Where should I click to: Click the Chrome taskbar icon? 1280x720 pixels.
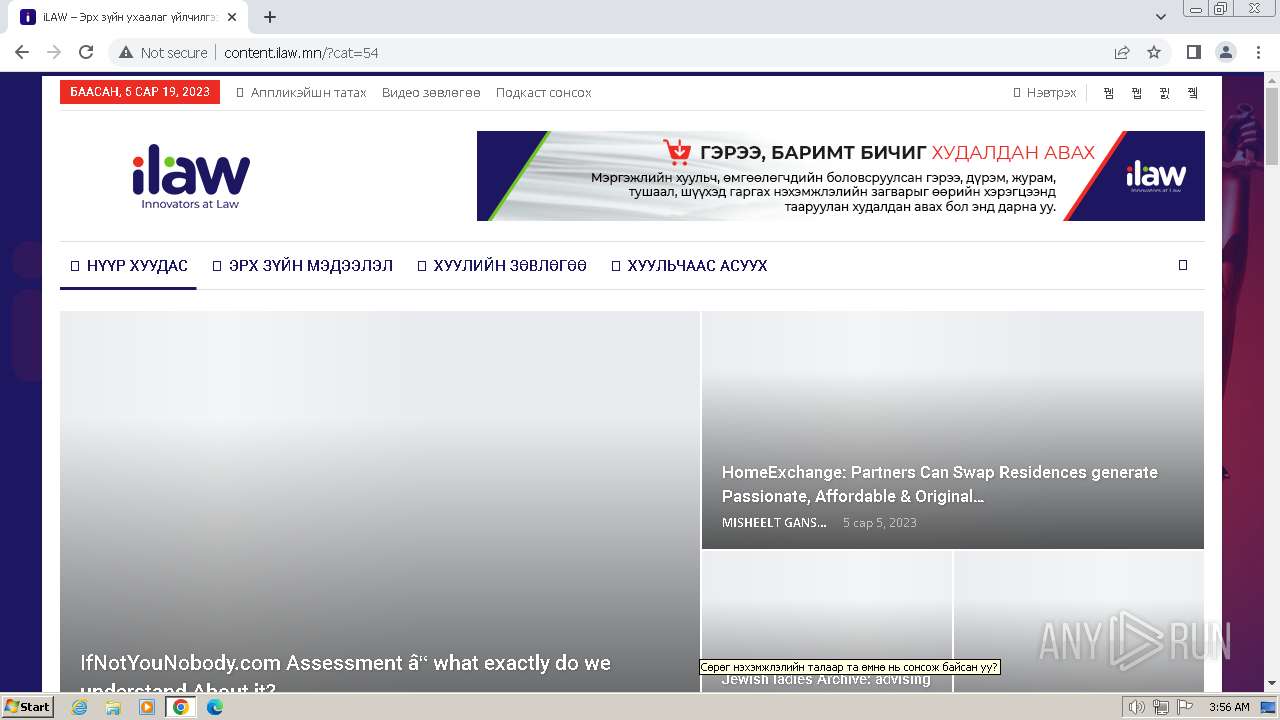(181, 707)
